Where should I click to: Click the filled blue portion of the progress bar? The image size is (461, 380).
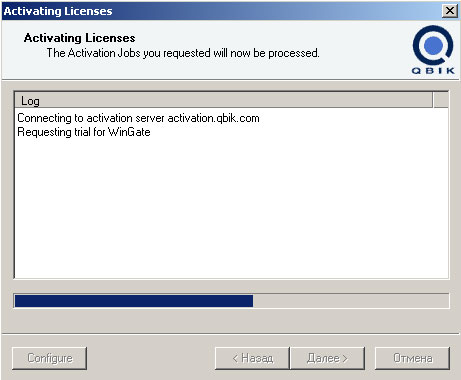[134, 301]
